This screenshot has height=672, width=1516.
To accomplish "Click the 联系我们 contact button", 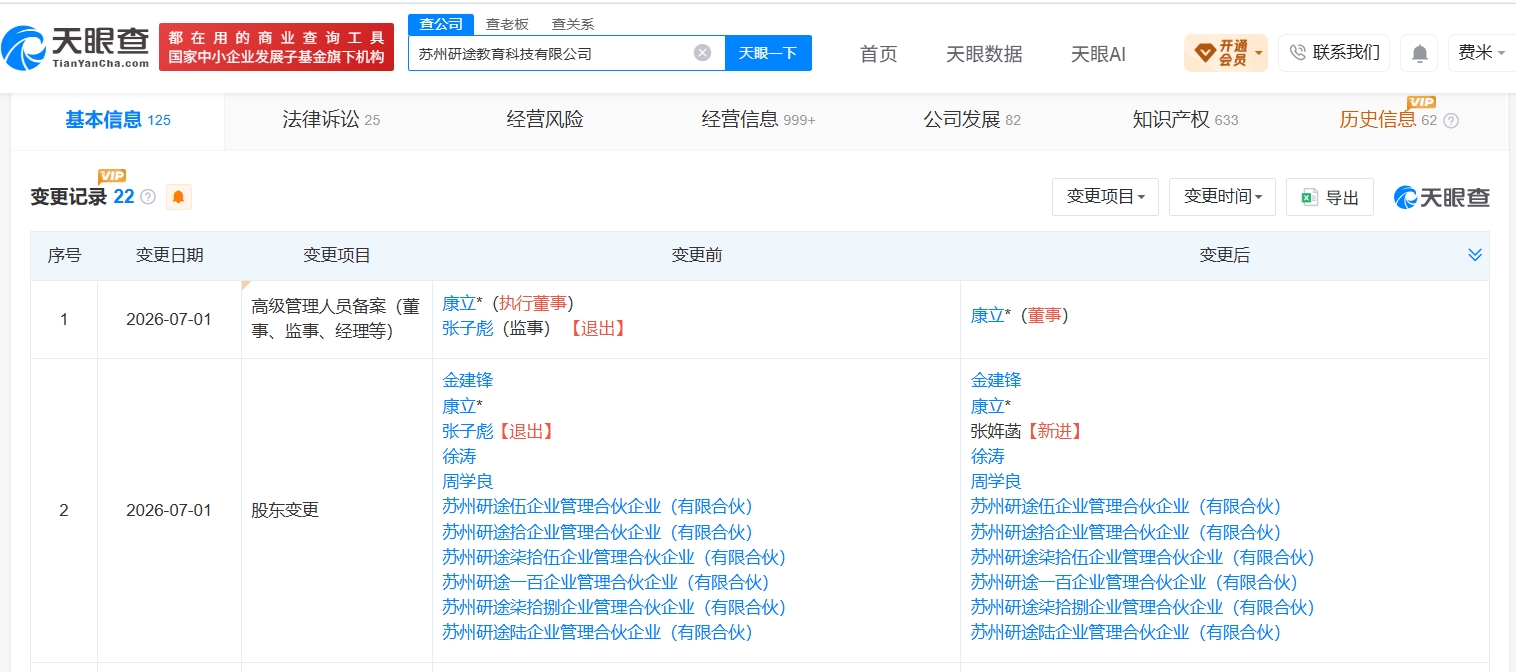I will point(1333,52).
